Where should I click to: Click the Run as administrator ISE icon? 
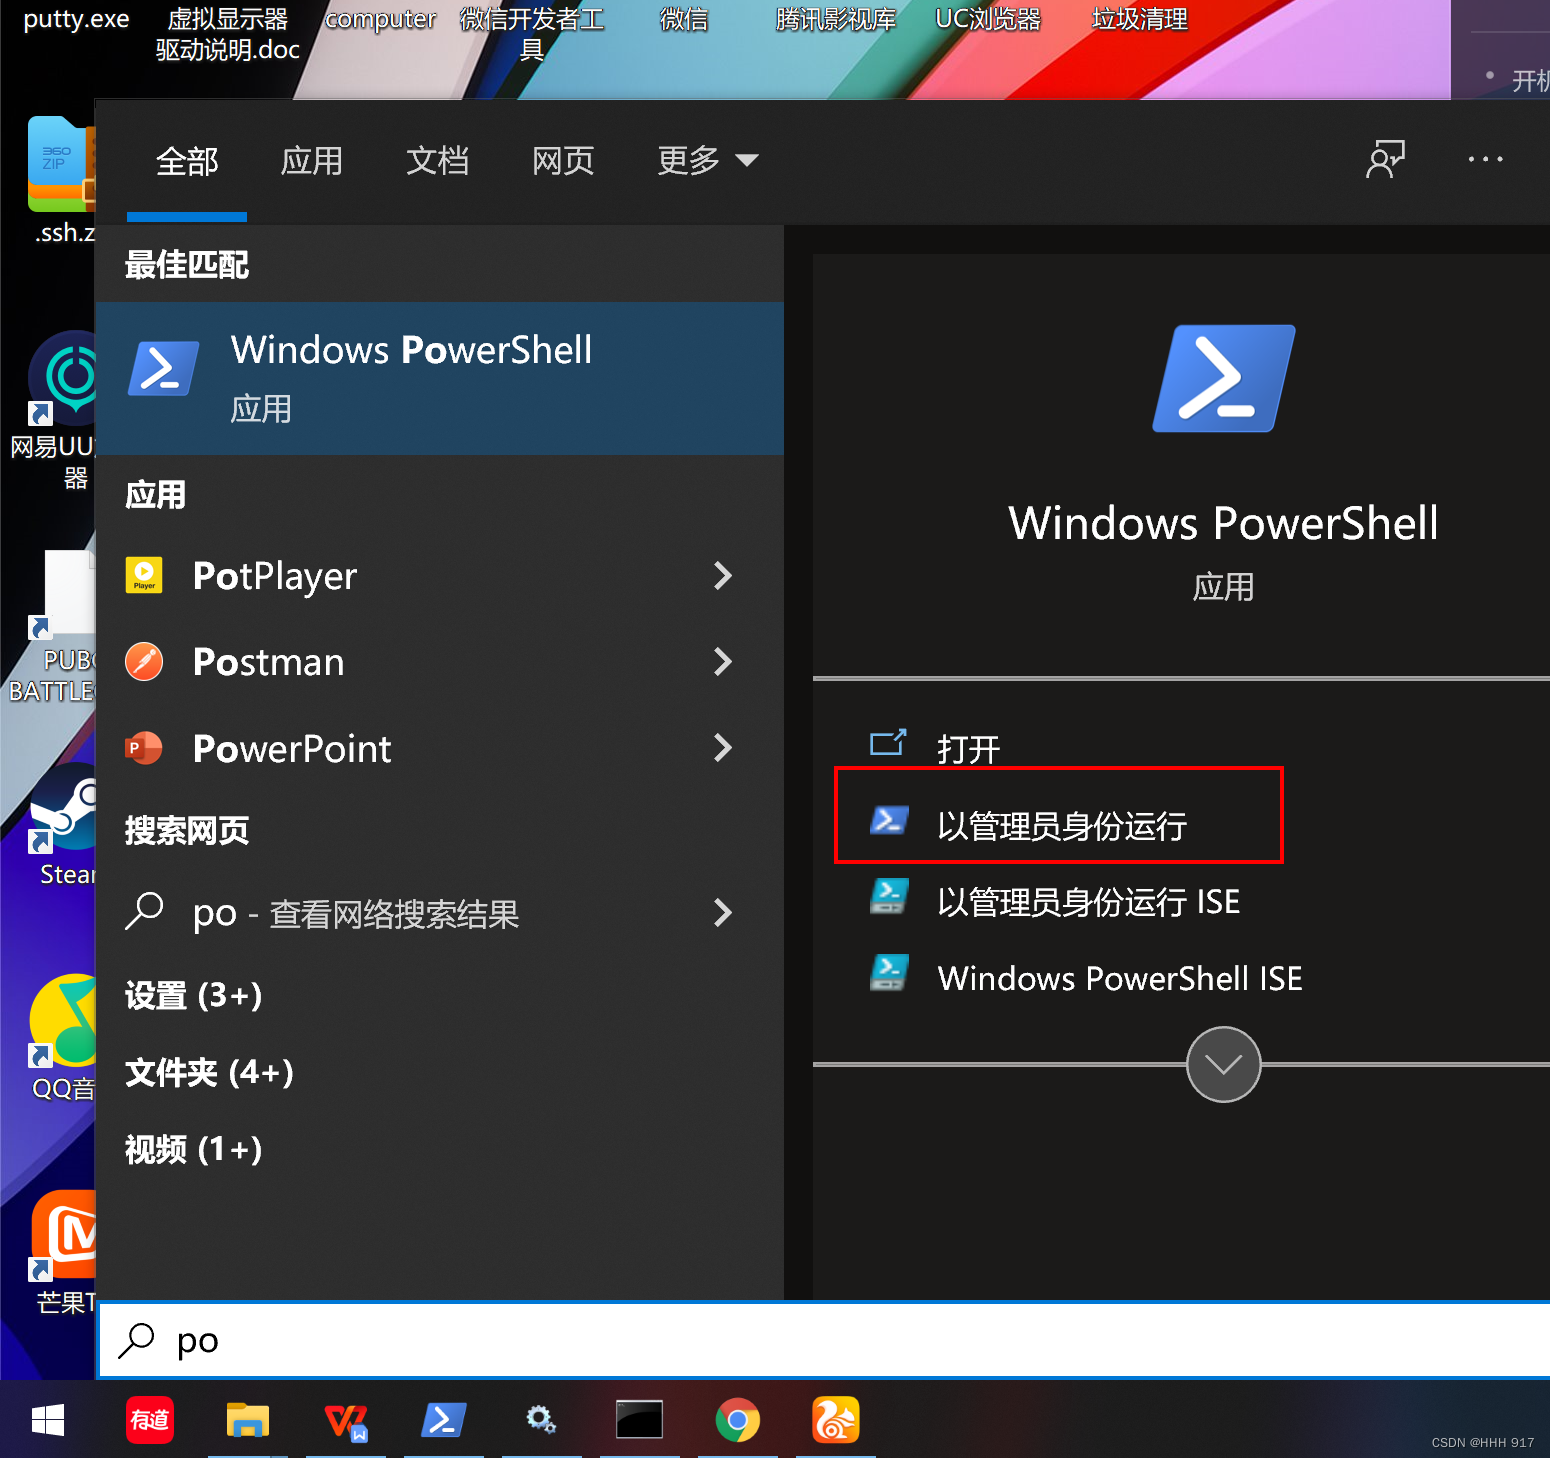(889, 896)
